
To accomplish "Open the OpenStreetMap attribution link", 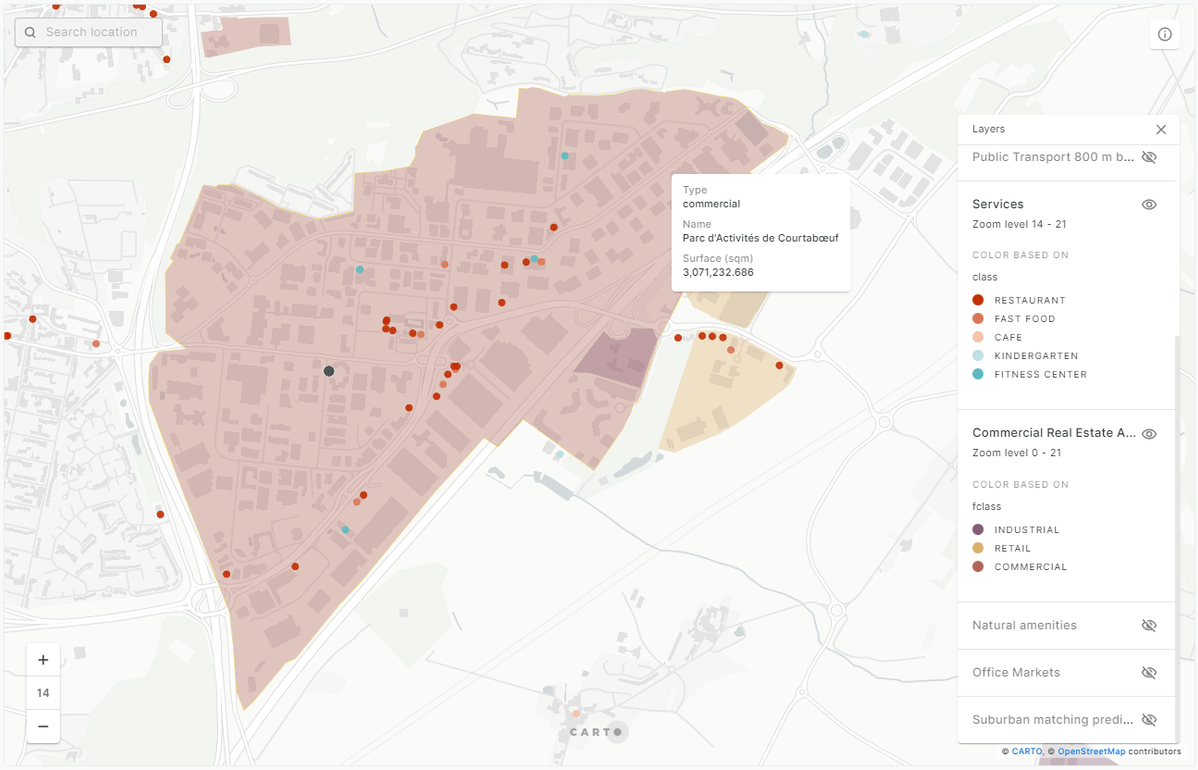I will 1085,751.
